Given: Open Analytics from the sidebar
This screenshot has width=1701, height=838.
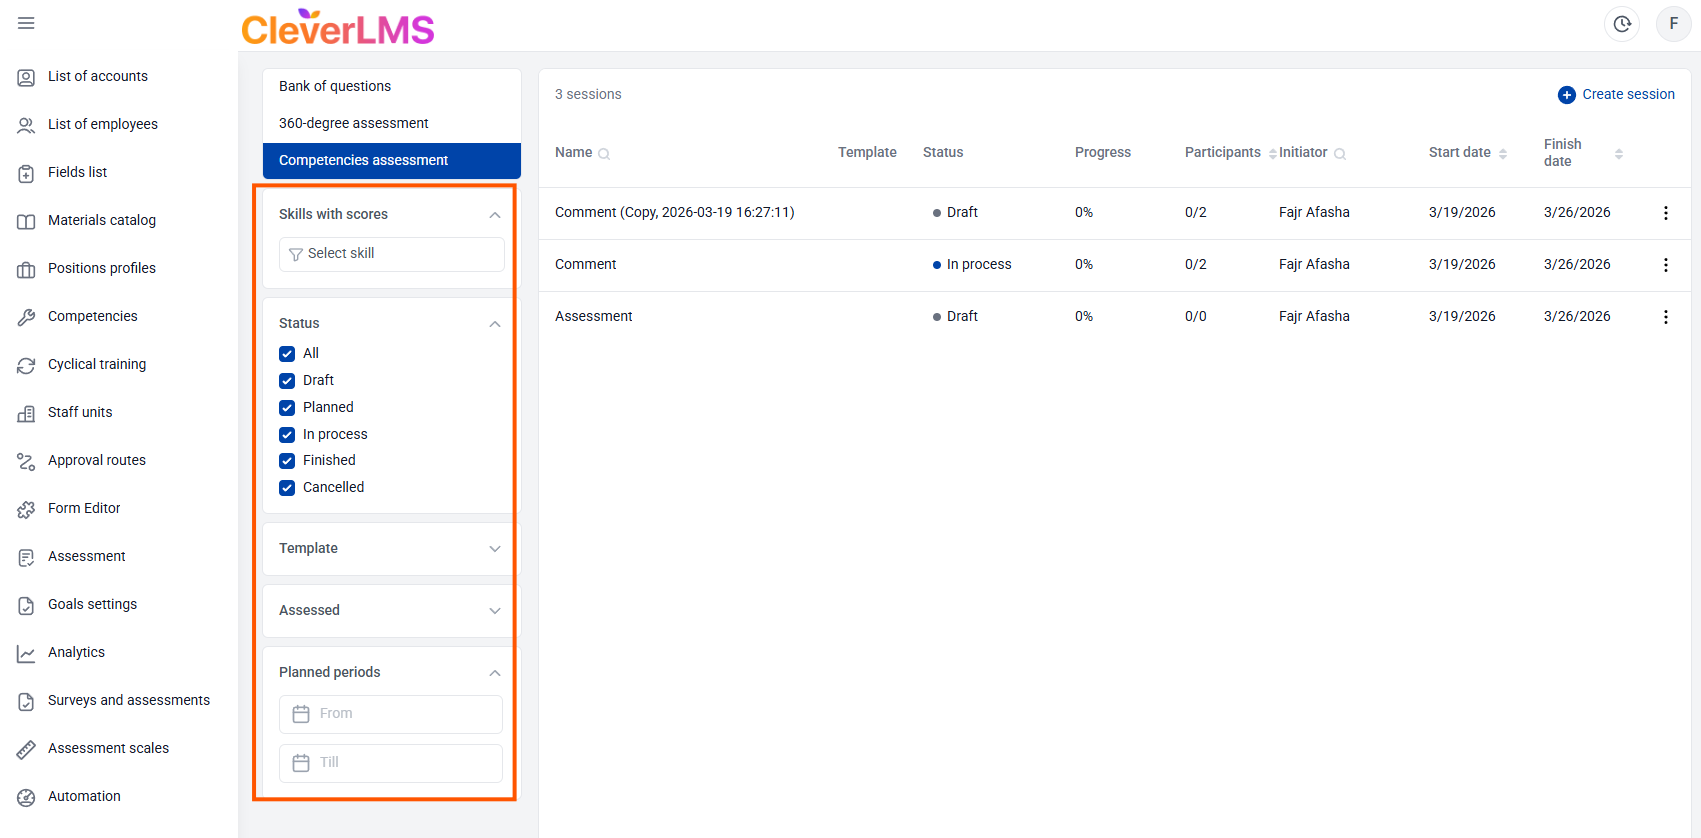Looking at the screenshot, I should [x=76, y=652].
